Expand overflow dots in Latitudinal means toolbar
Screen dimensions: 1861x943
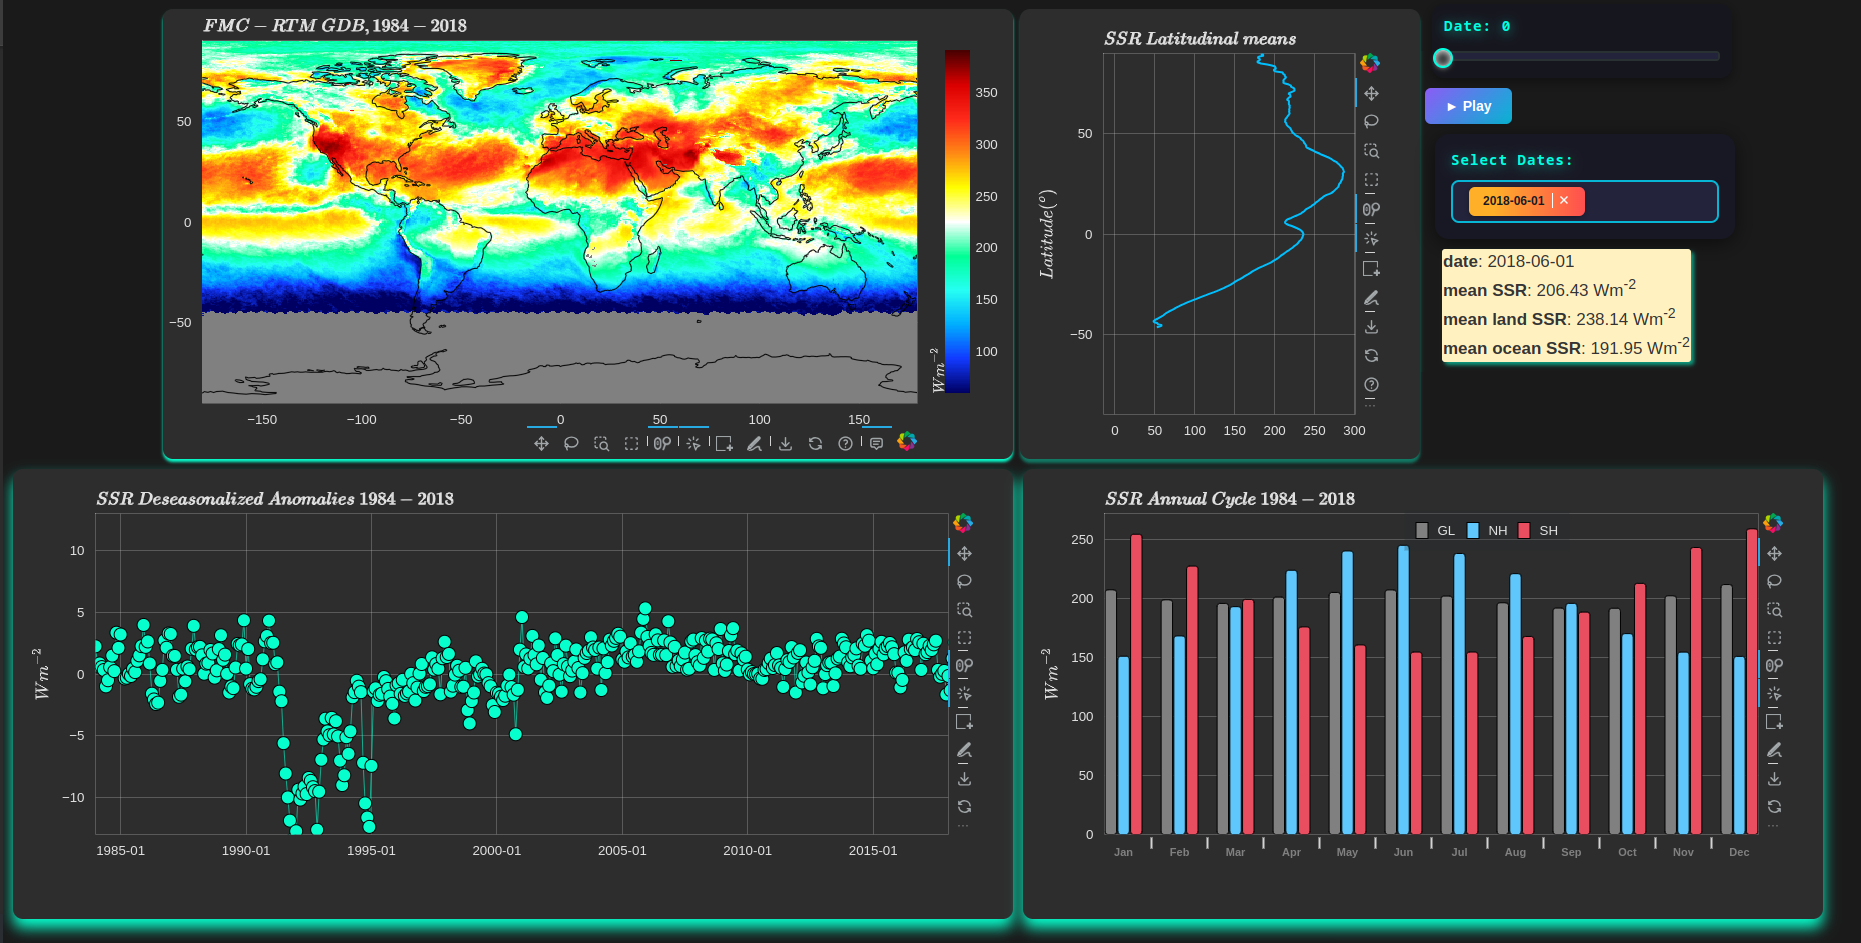(x=1370, y=405)
